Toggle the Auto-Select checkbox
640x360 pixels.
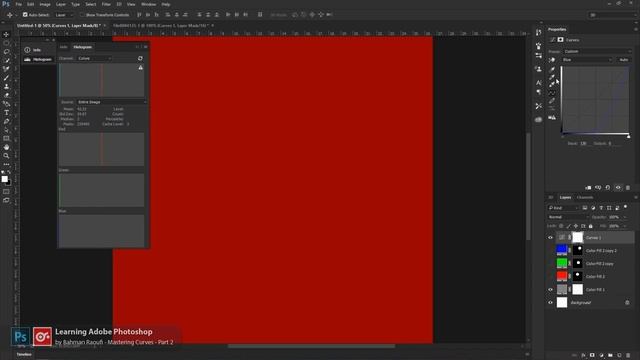point(25,15)
